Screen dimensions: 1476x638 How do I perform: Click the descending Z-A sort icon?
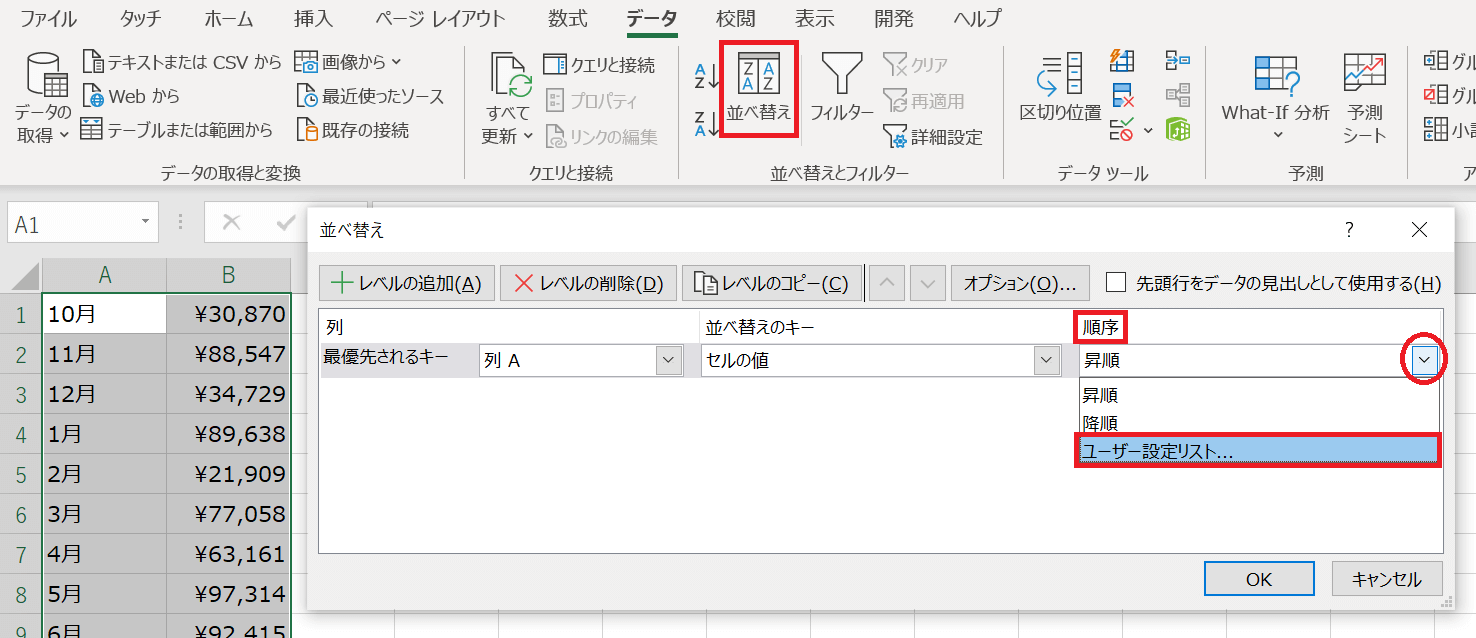(x=706, y=123)
